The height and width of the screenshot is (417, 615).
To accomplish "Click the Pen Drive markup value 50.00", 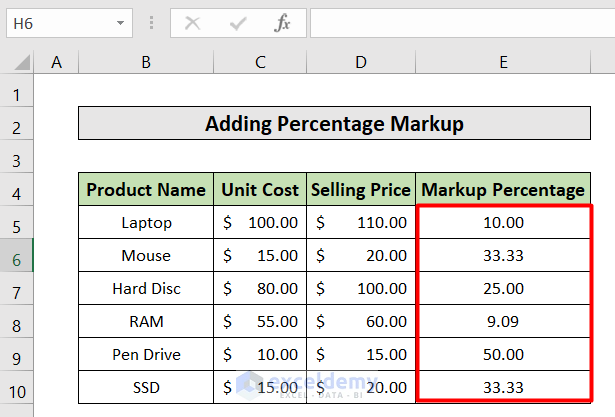I will tap(503, 354).
